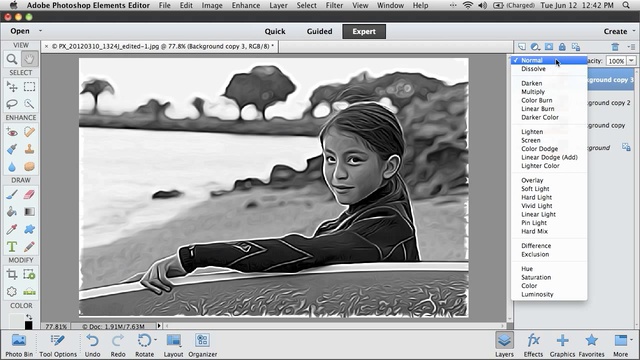
Task: Toggle the Layers panel button
Action: tap(504, 345)
